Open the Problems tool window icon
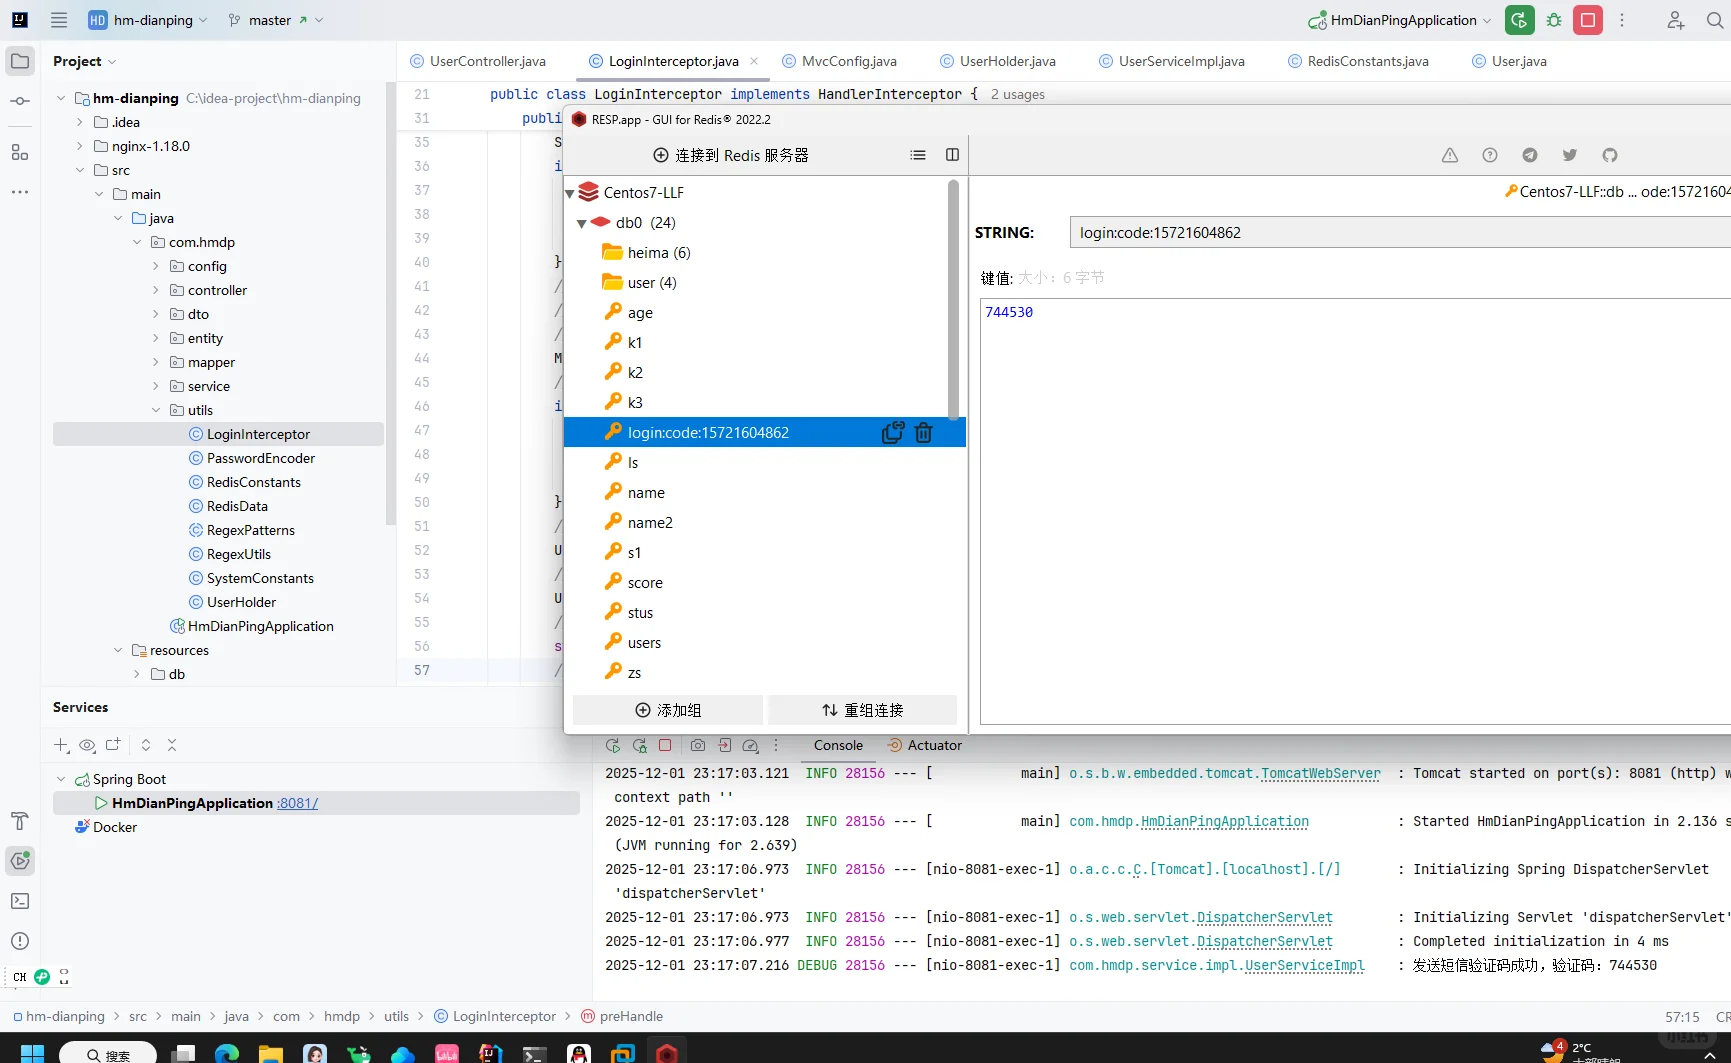Screen dimensions: 1731x1063 [x=20, y=941]
